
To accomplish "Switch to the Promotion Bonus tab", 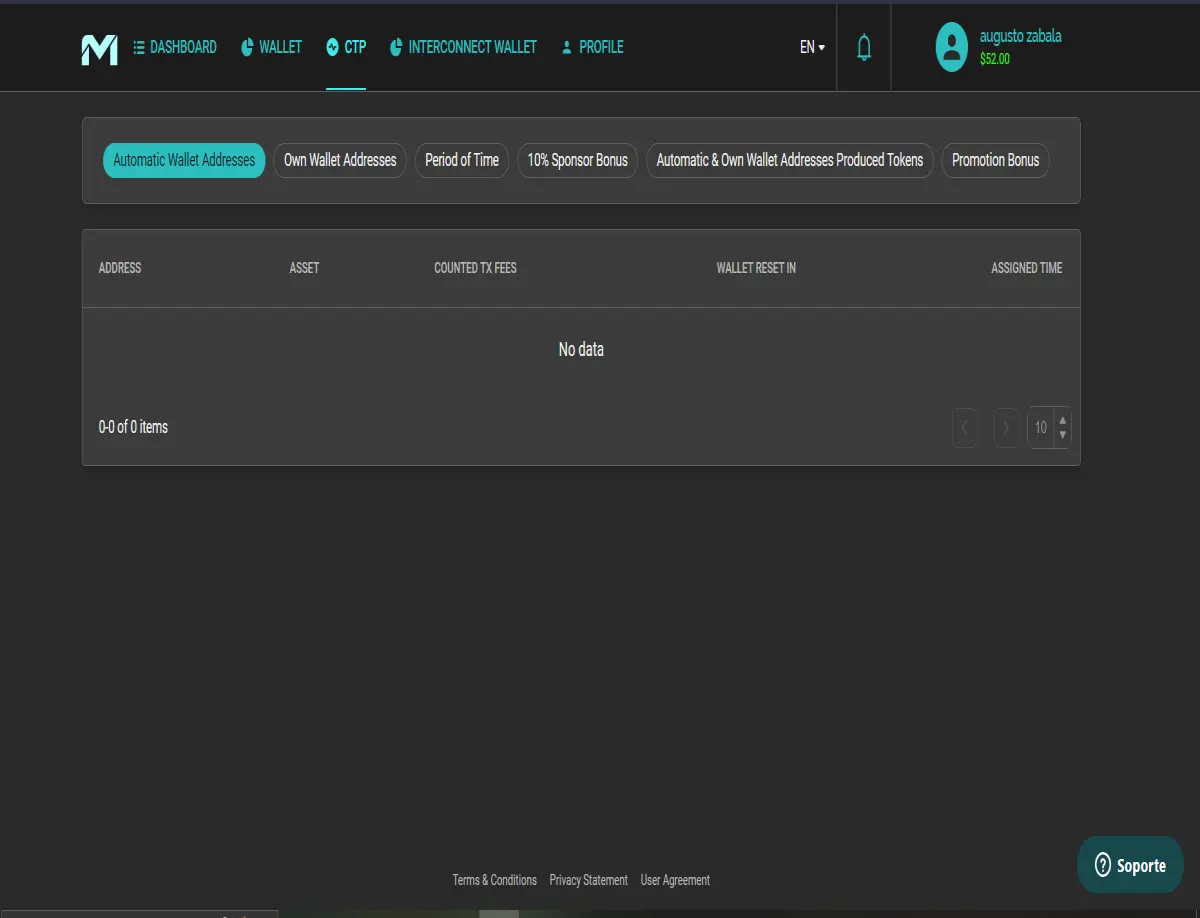I will [x=995, y=160].
